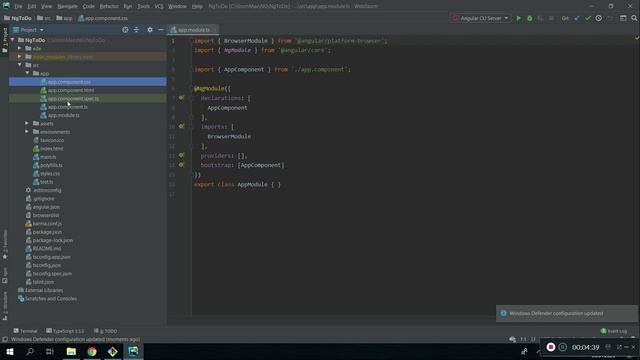
Task: Click the gutter marker beside providers line
Action: 181,156
